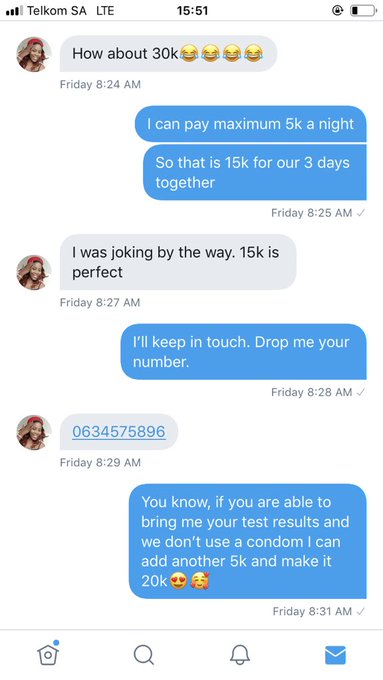Tap avatar beside "How about 30k" message
The width and height of the screenshot is (383, 680).
pyautogui.click(x=34, y=54)
